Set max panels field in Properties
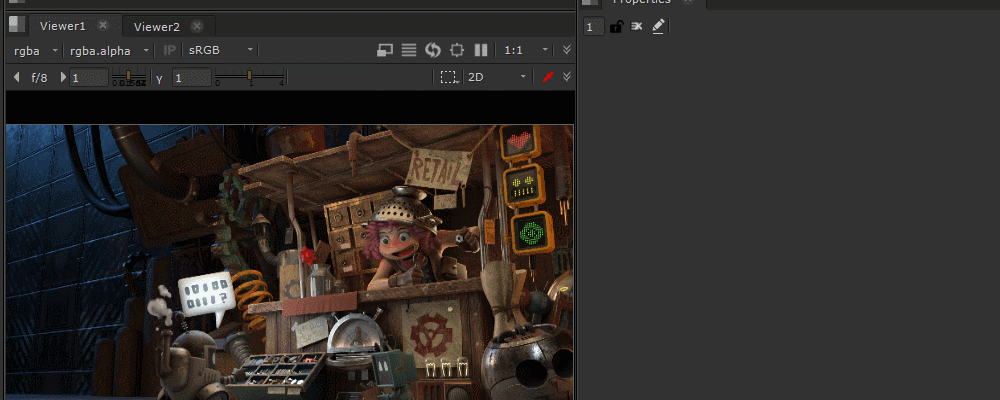Image resolution: width=1000 pixels, height=400 pixels. (x=594, y=27)
